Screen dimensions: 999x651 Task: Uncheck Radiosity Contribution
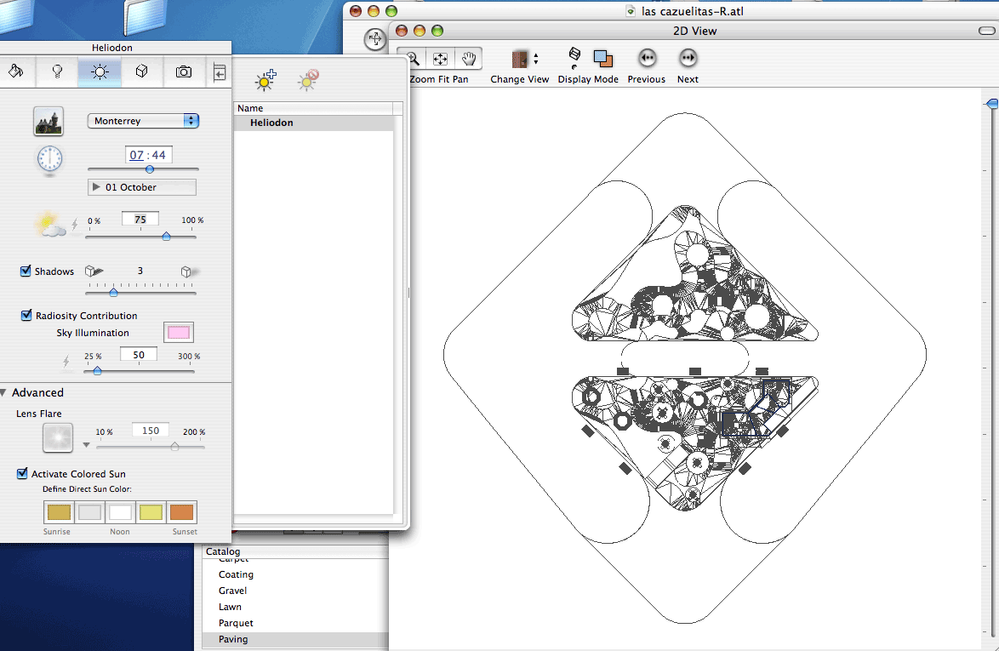(26, 315)
